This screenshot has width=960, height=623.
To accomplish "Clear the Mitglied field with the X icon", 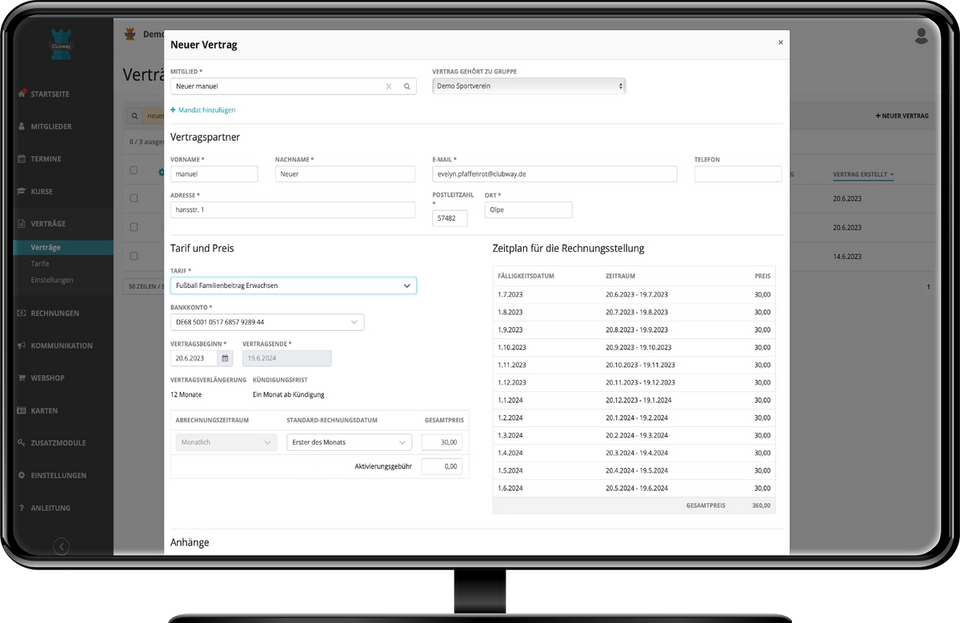I will click(388, 86).
